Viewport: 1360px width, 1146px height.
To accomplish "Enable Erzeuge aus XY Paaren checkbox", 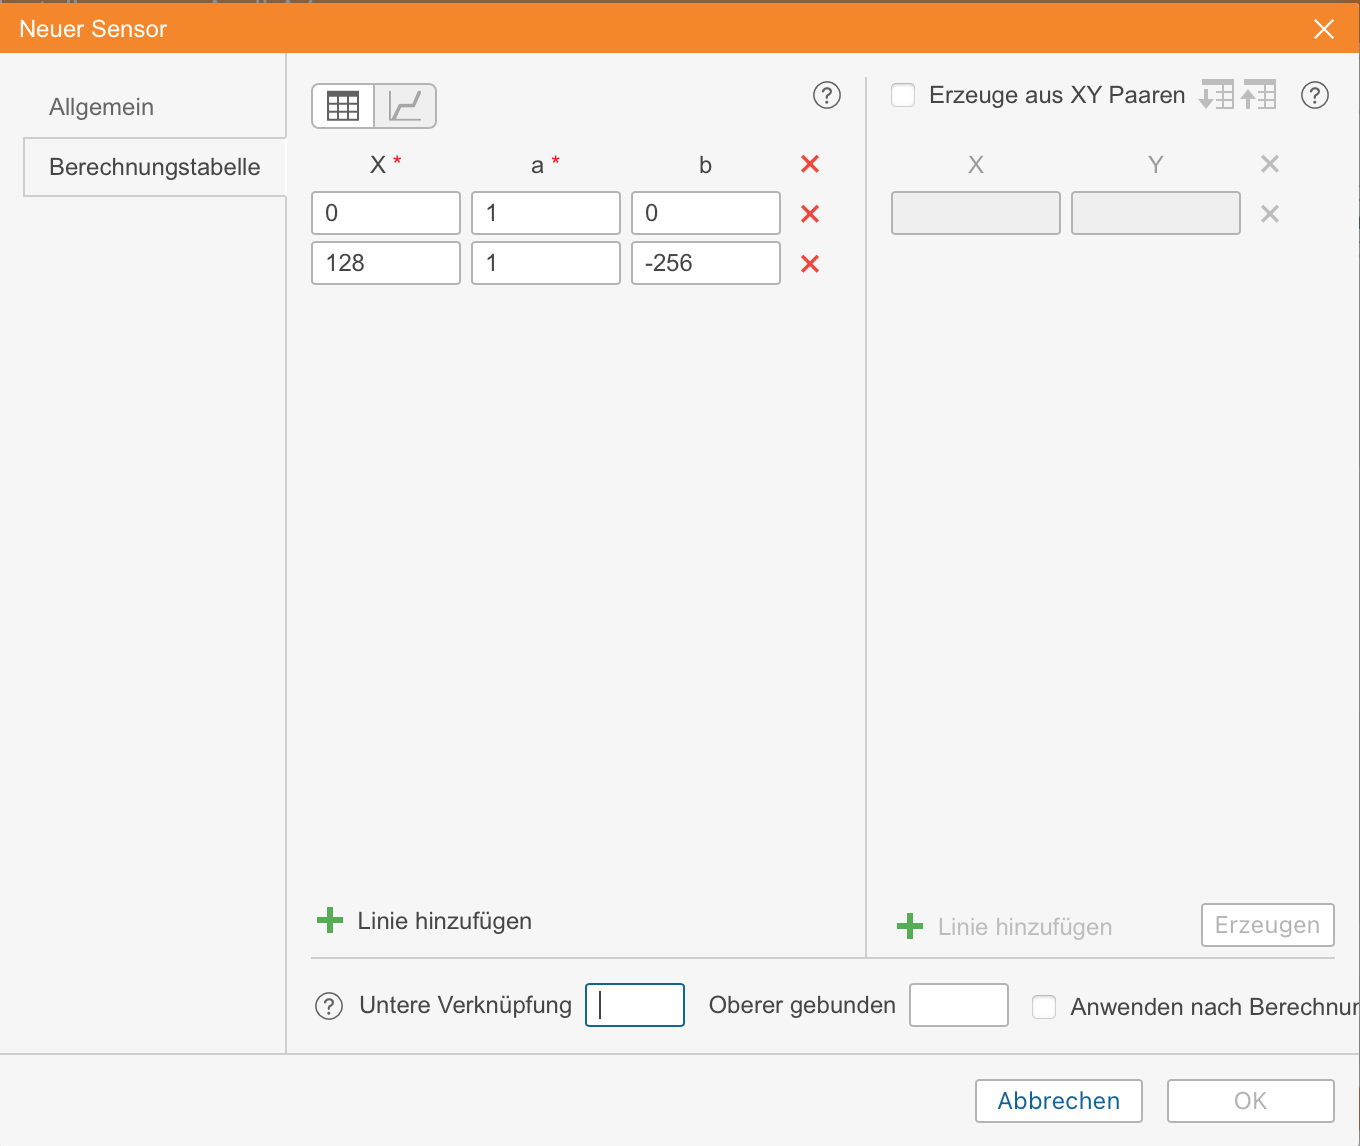I will point(903,95).
